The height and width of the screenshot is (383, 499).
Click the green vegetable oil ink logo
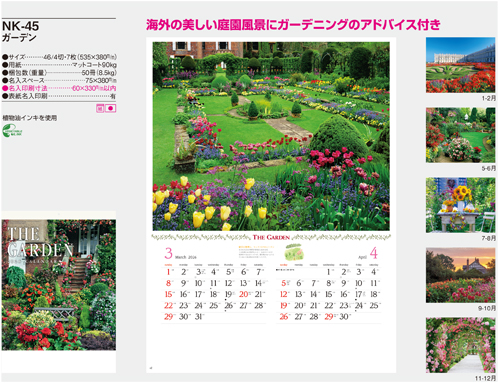coord(12,131)
